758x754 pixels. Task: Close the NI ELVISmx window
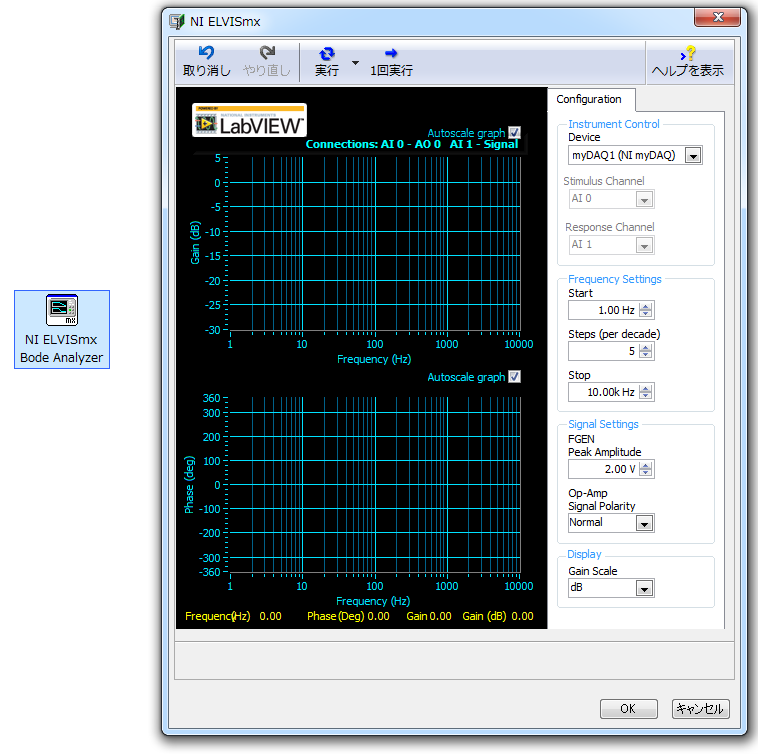(717, 18)
